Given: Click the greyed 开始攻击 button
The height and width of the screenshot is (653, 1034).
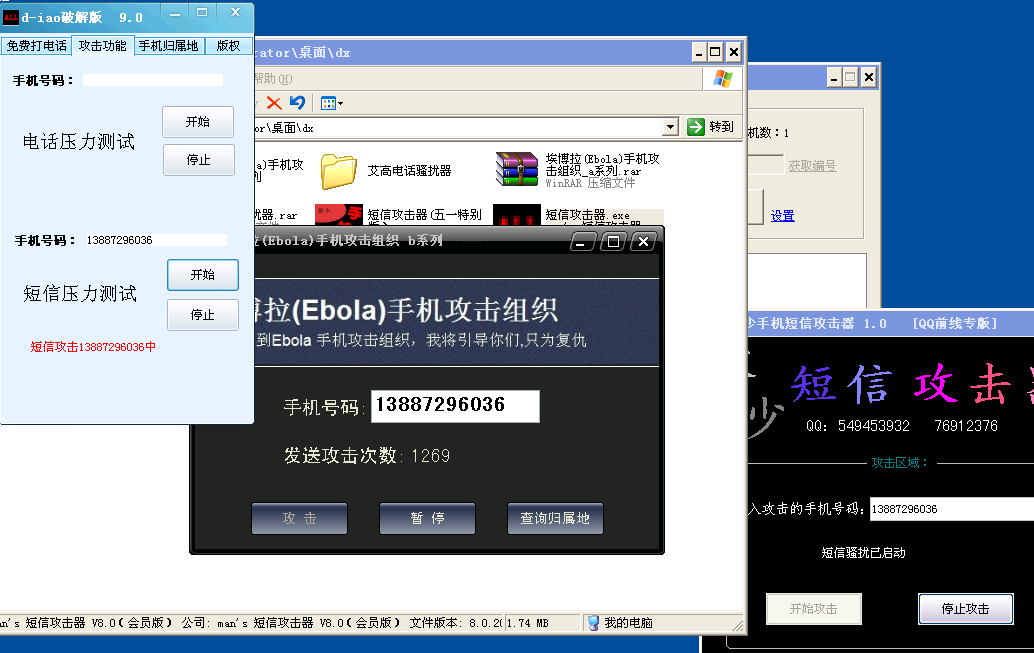Looking at the screenshot, I should 814,609.
